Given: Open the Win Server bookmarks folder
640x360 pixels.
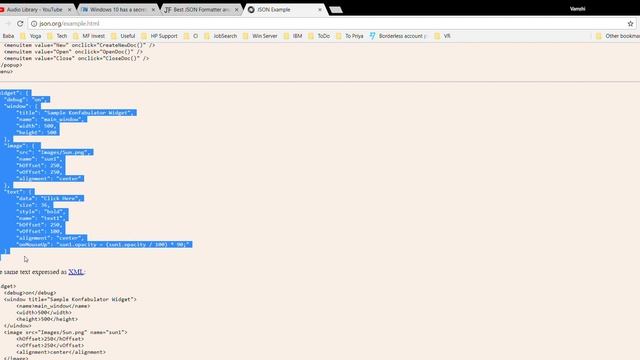Looking at the screenshot, I should [x=260, y=36].
